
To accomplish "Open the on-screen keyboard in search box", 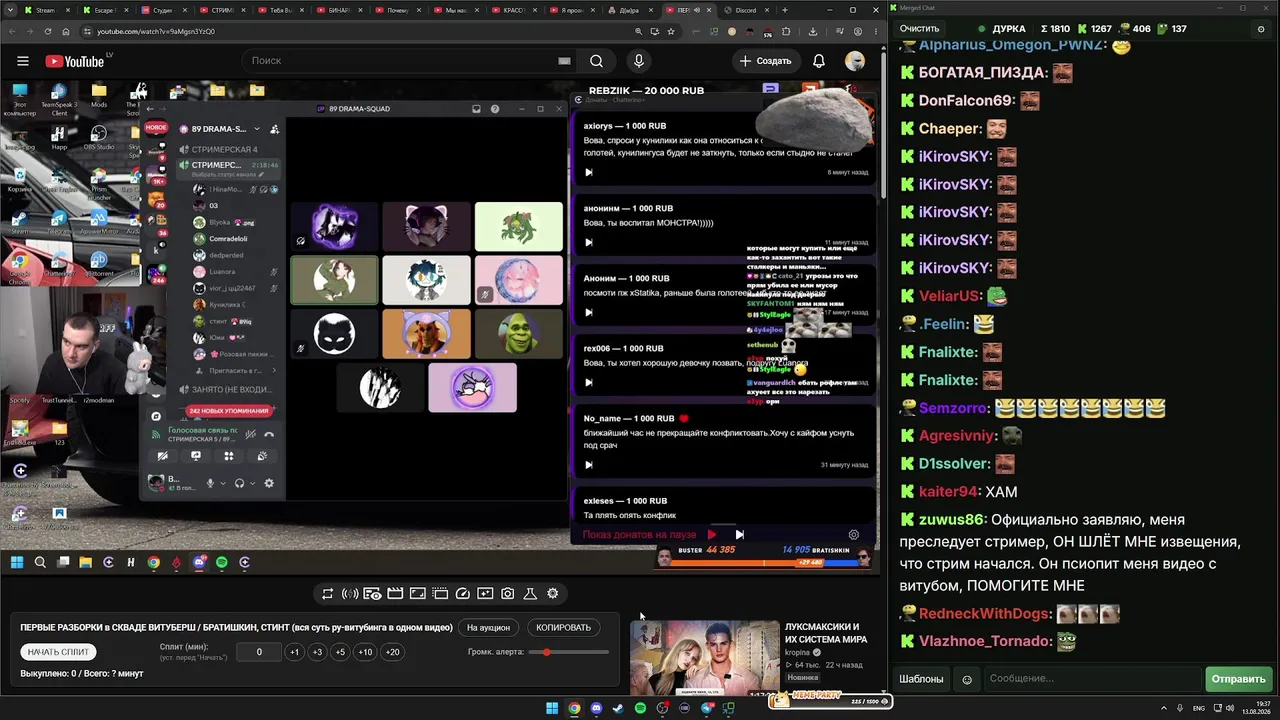I will click(x=564, y=61).
